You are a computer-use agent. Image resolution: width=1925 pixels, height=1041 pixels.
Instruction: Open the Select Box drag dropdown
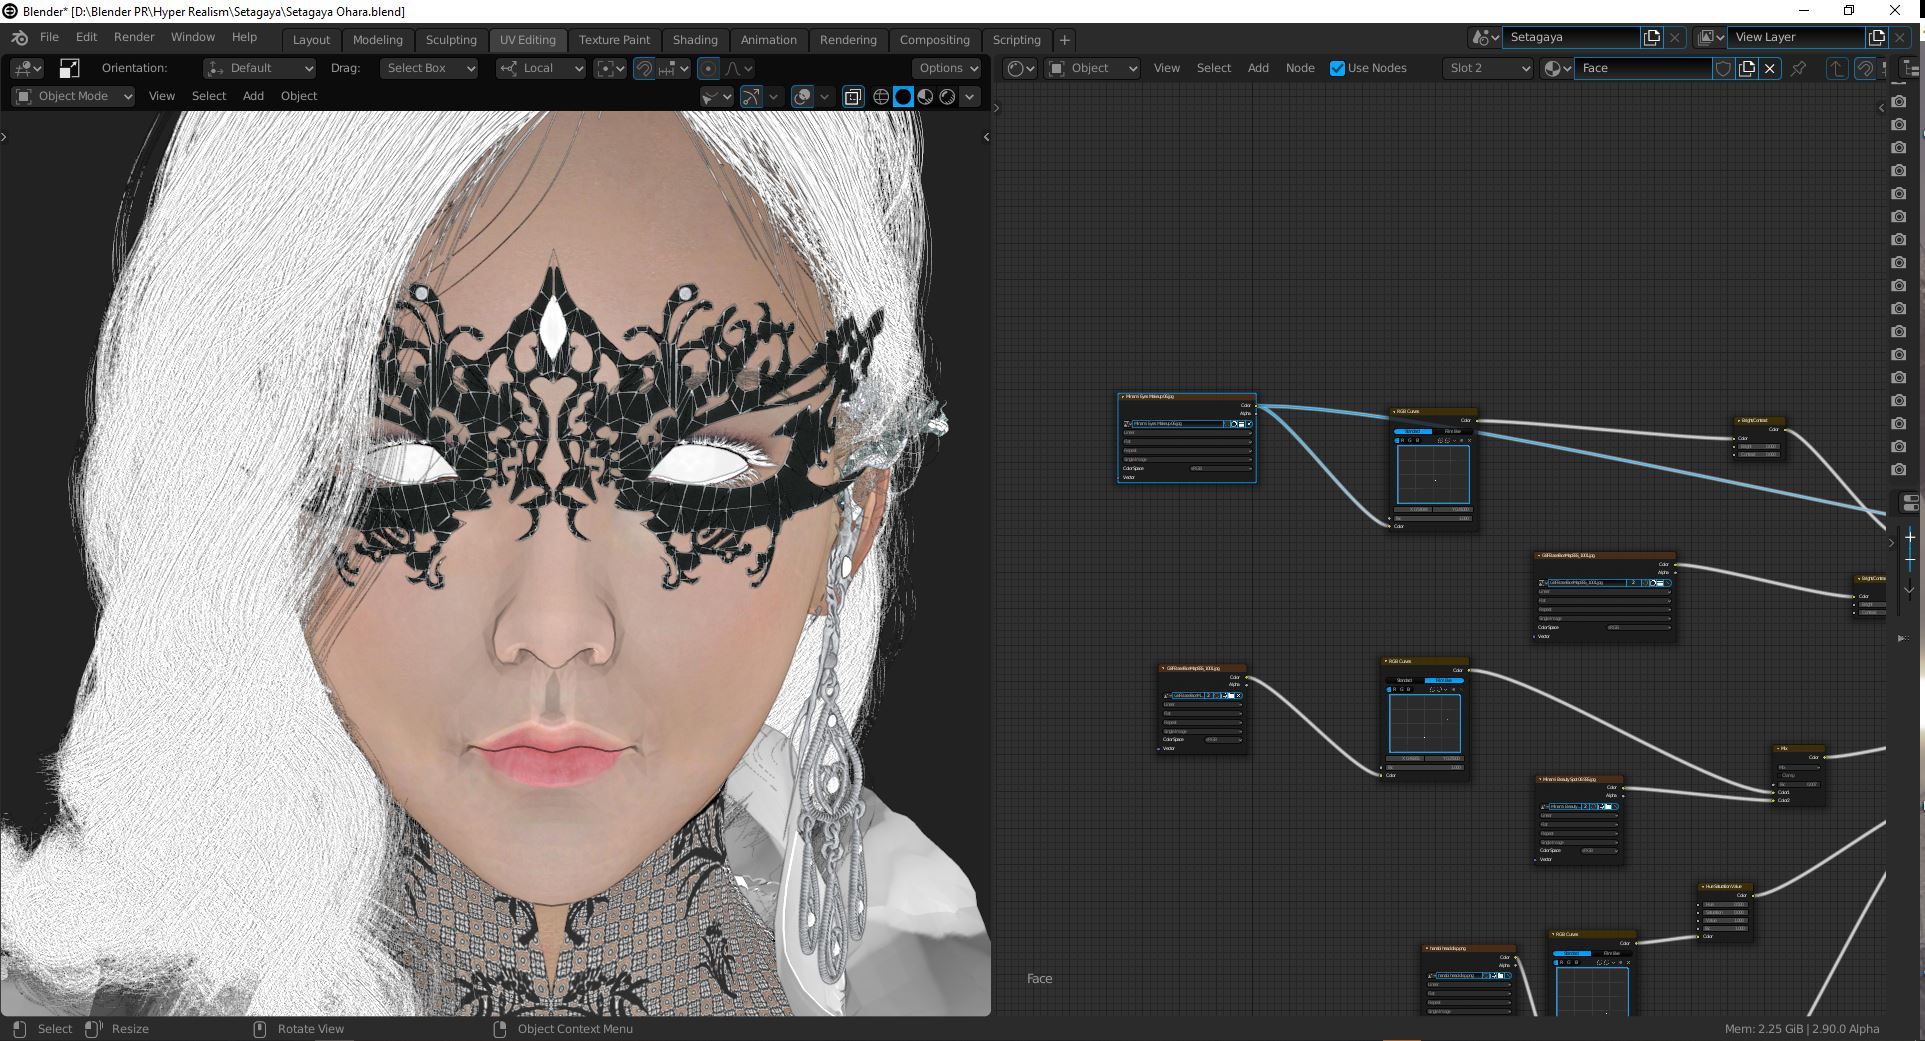[x=429, y=68]
